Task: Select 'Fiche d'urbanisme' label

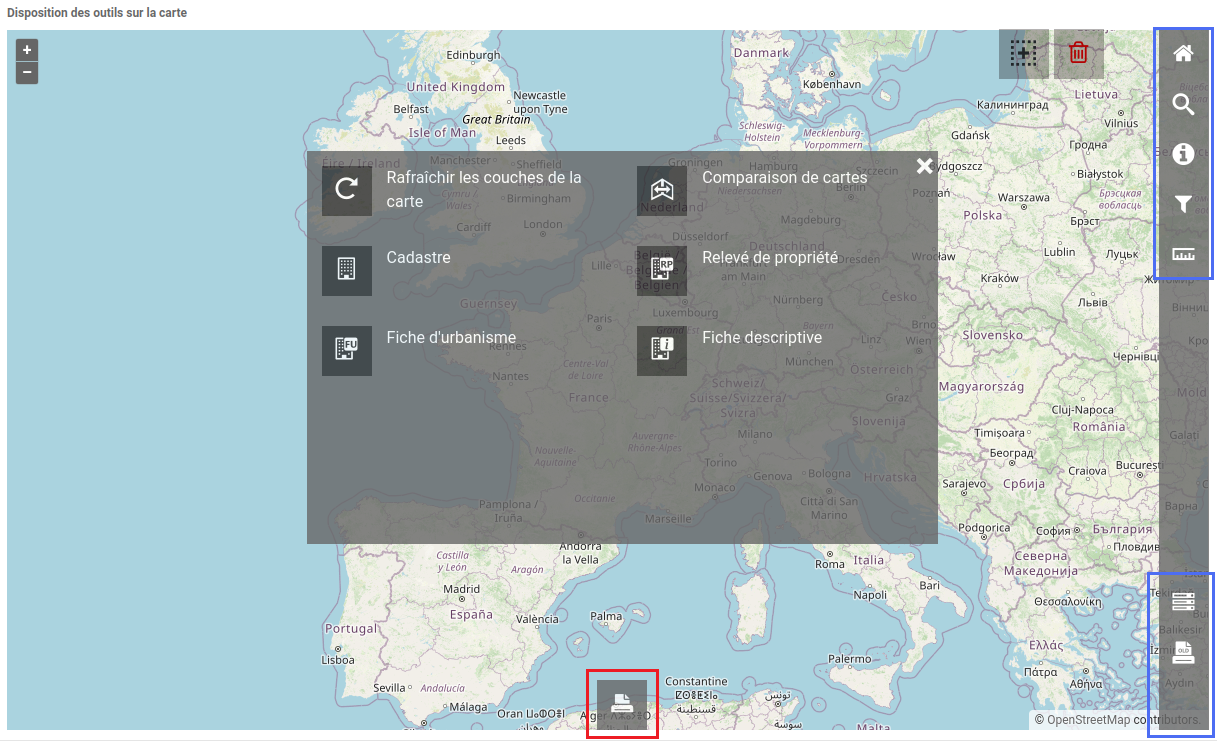Action: tap(452, 337)
